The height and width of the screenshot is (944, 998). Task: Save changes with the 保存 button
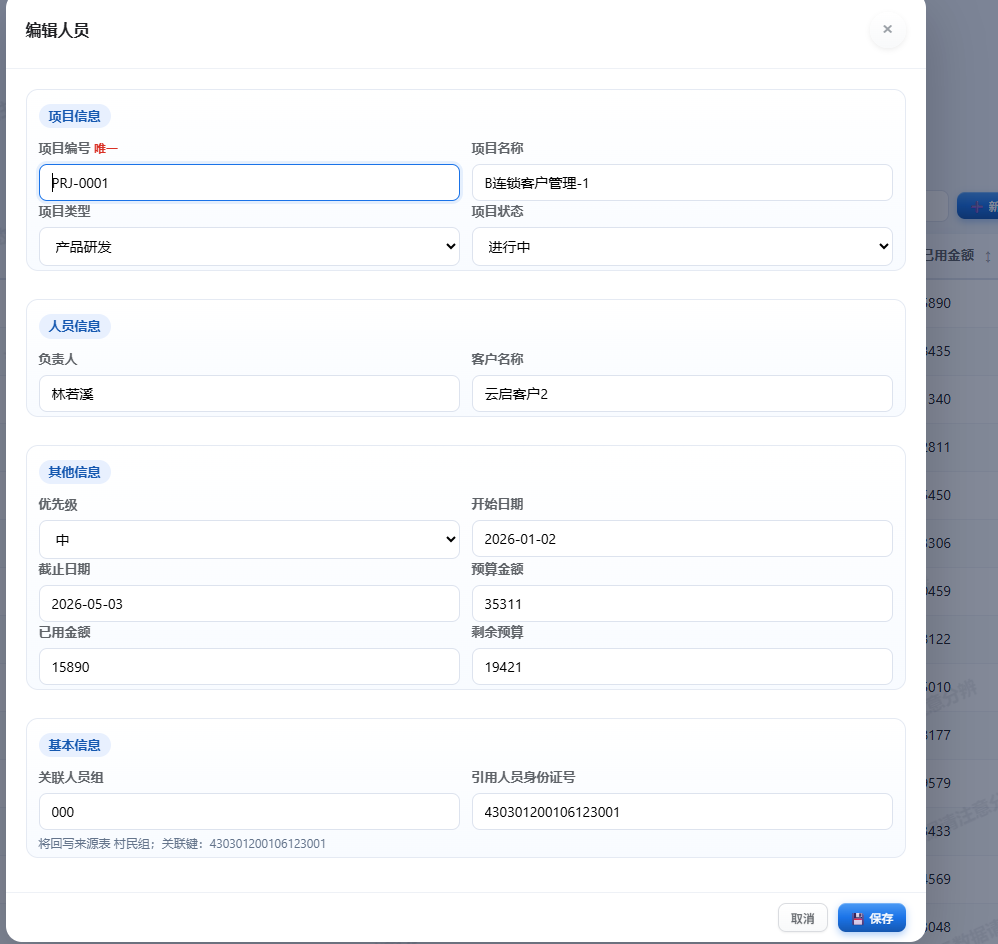tap(872, 918)
